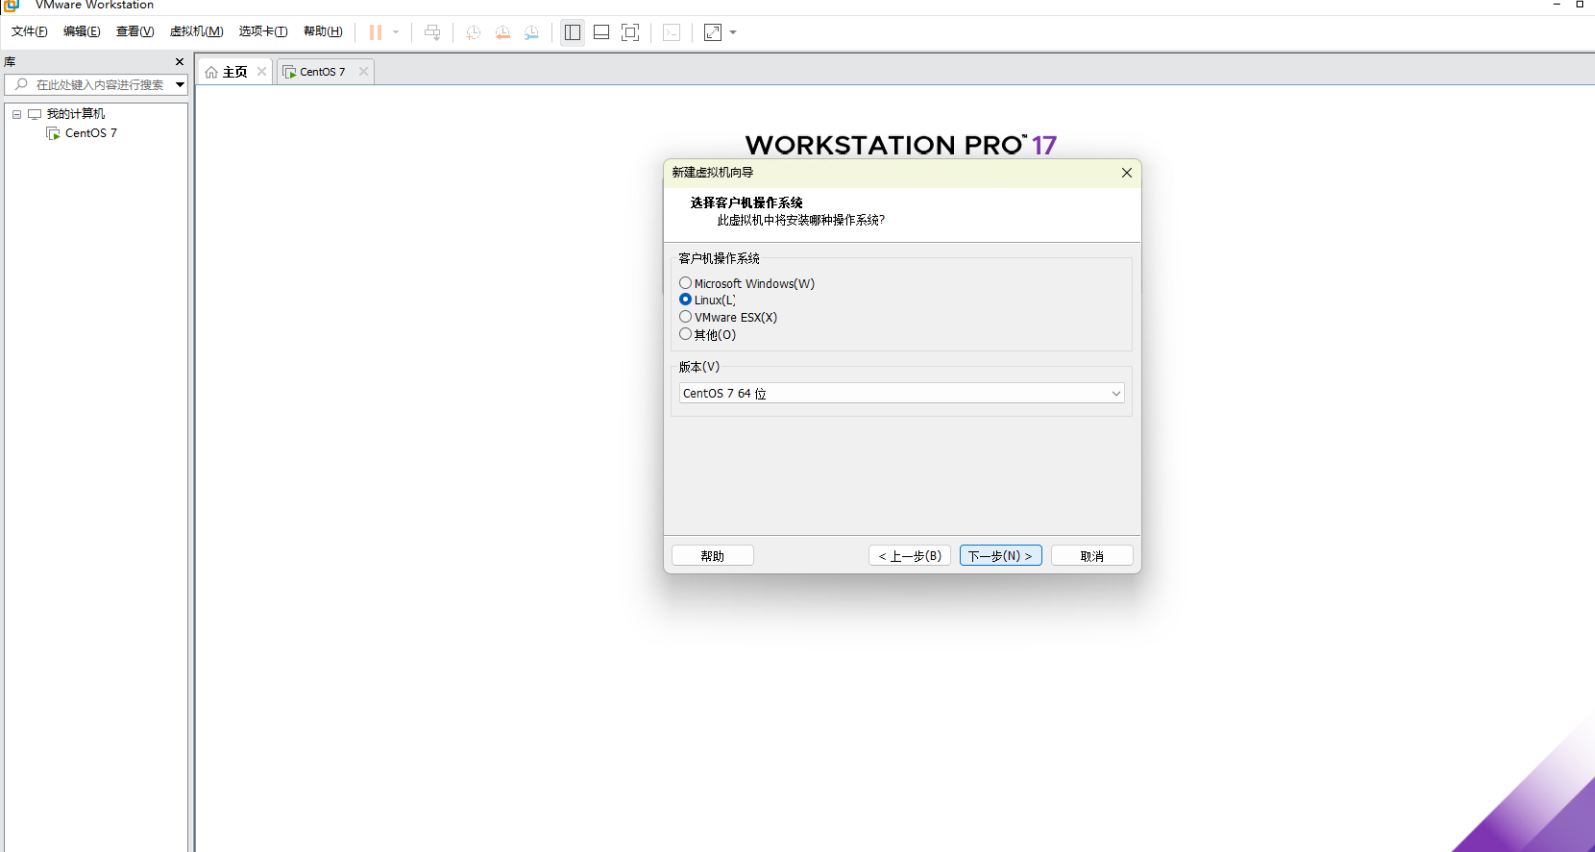This screenshot has height=852, width=1595.
Task: Open the library search filter dropdown arrow
Action: [180, 85]
